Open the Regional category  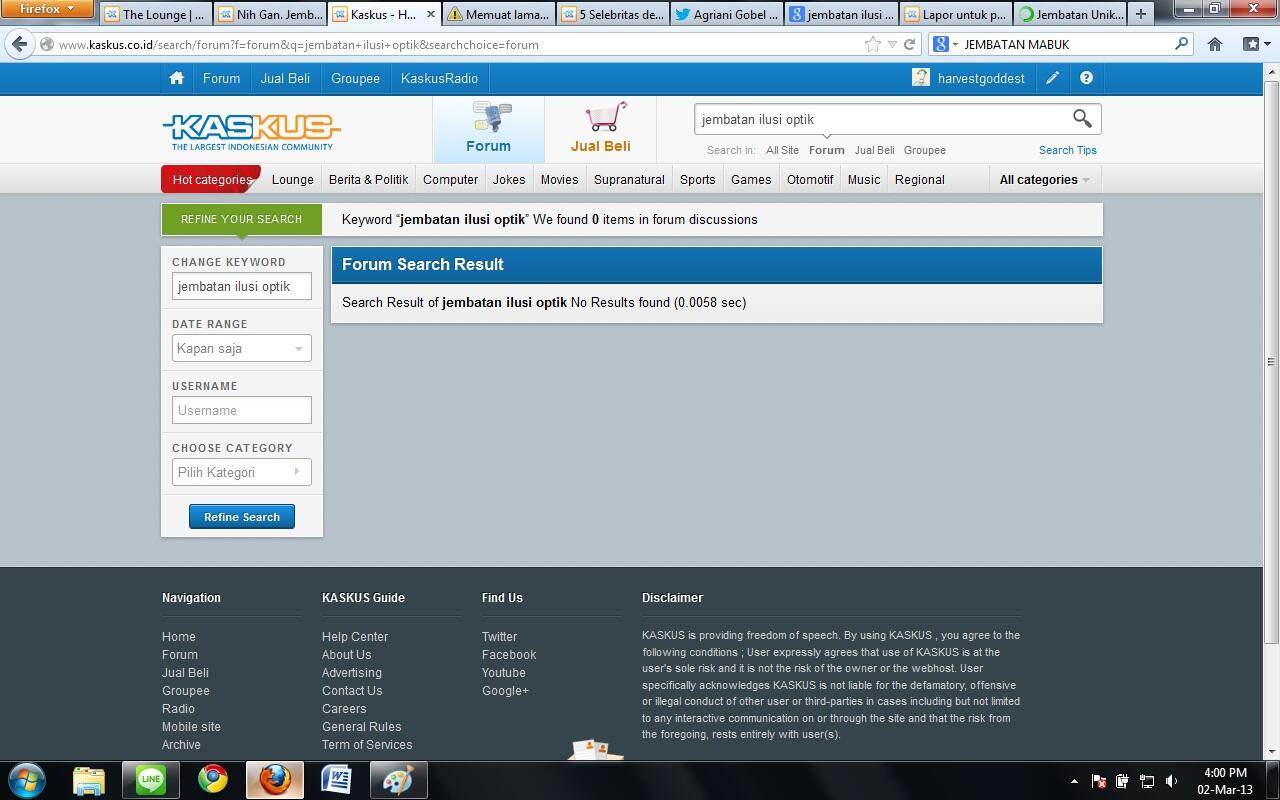pos(919,180)
